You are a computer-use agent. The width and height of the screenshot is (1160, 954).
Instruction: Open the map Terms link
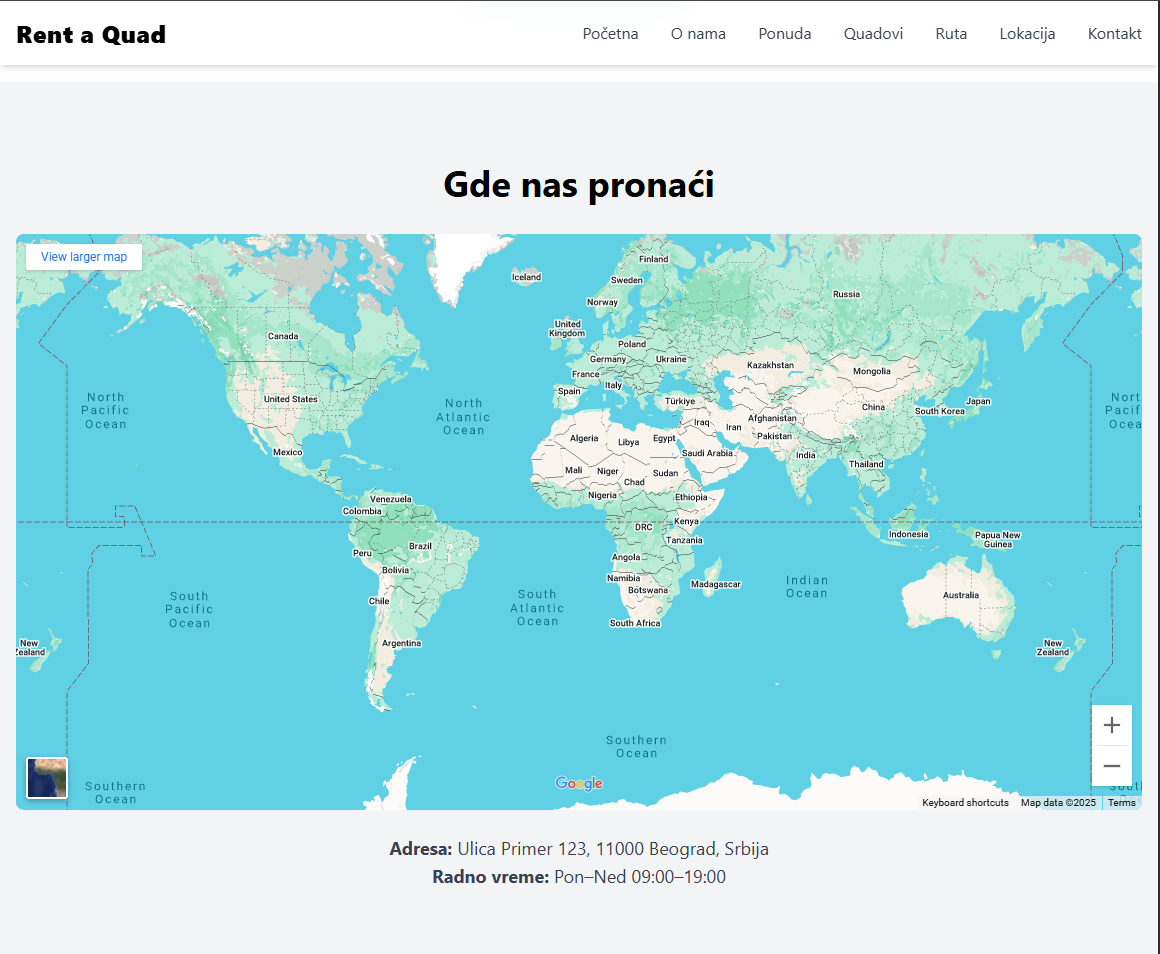click(x=1121, y=803)
